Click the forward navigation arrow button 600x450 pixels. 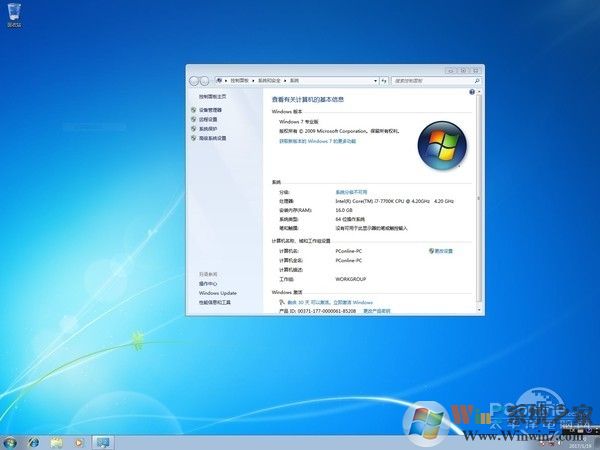tap(205, 79)
